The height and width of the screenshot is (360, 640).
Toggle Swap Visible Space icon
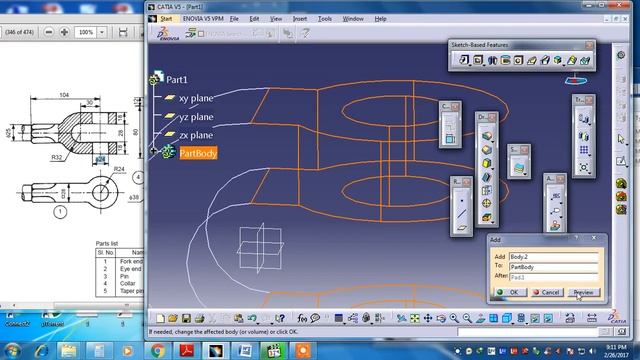pos(548,318)
